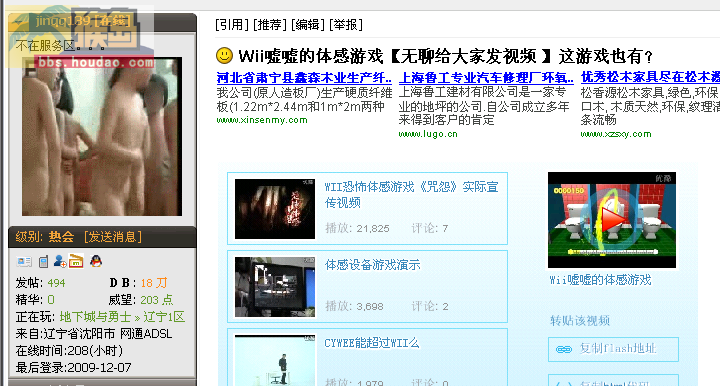This screenshot has height=386, width=720.
Task: Open ad link 上海鲁工专业汽车修理厂环氧..
Action: click(486, 78)
